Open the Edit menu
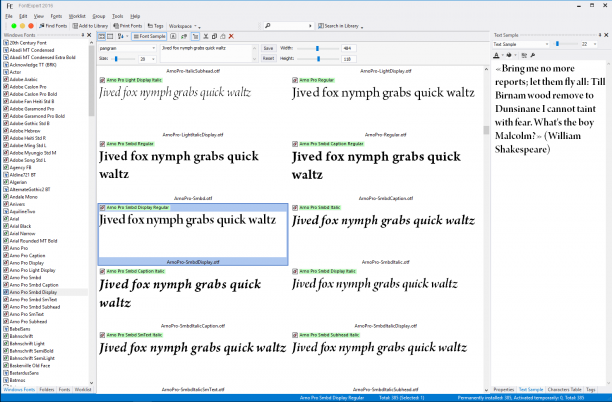The width and height of the screenshot is (612, 402). click(x=23, y=16)
